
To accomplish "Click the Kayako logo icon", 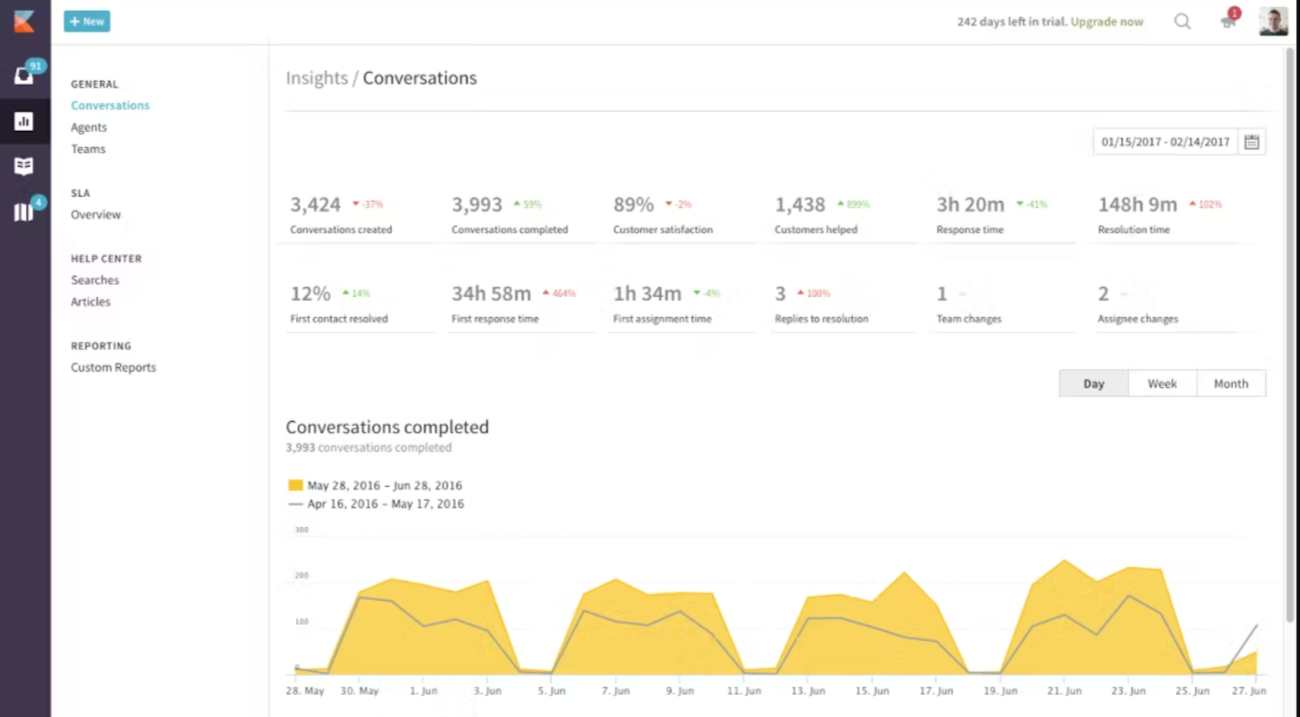I will 24,21.
